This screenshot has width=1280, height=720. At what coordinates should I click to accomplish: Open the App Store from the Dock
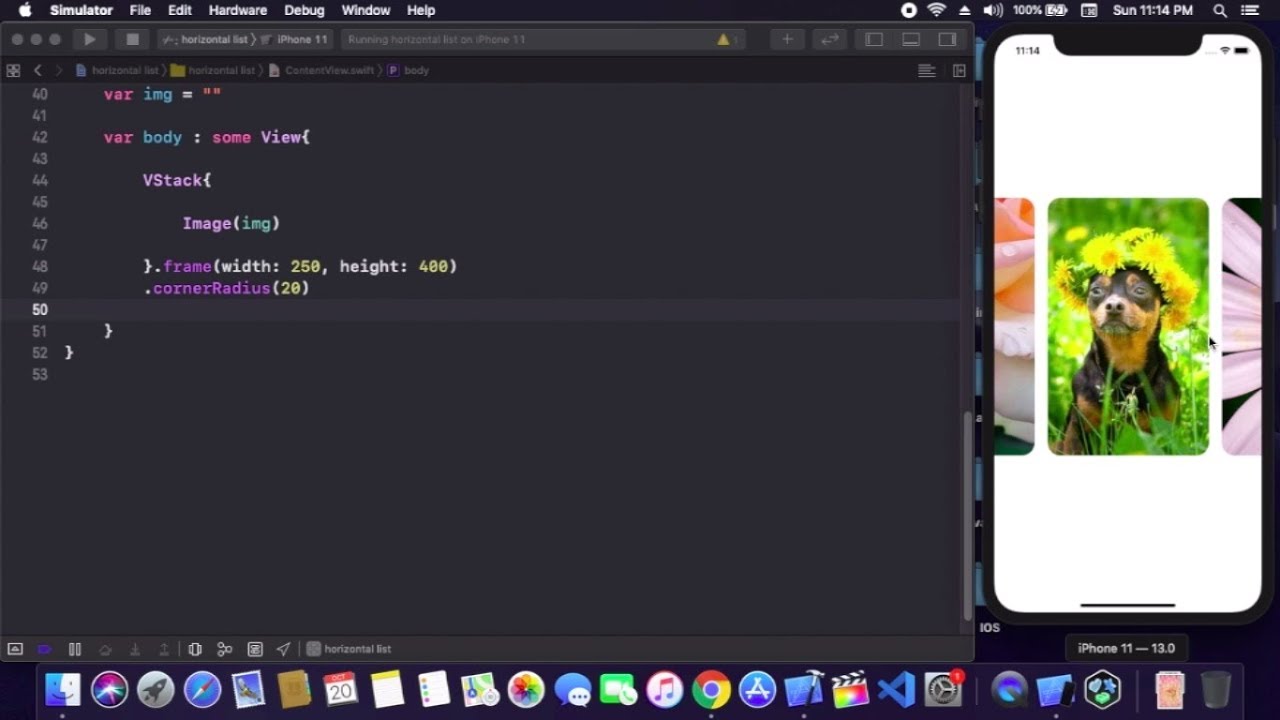[757, 689]
